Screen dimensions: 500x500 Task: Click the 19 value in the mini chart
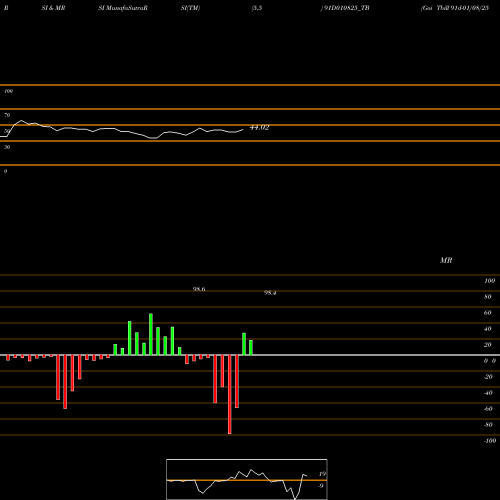click(322, 474)
